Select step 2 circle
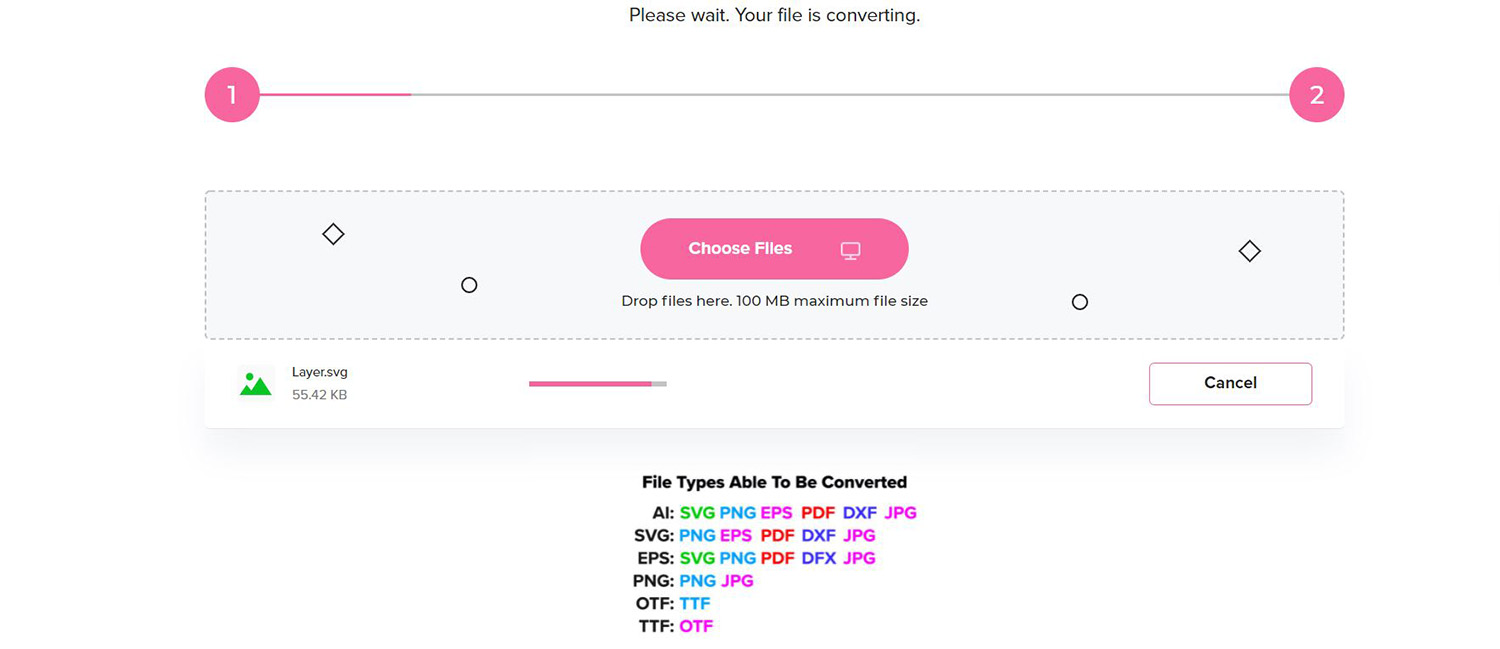The width and height of the screenshot is (1500, 649). pos(1317,95)
